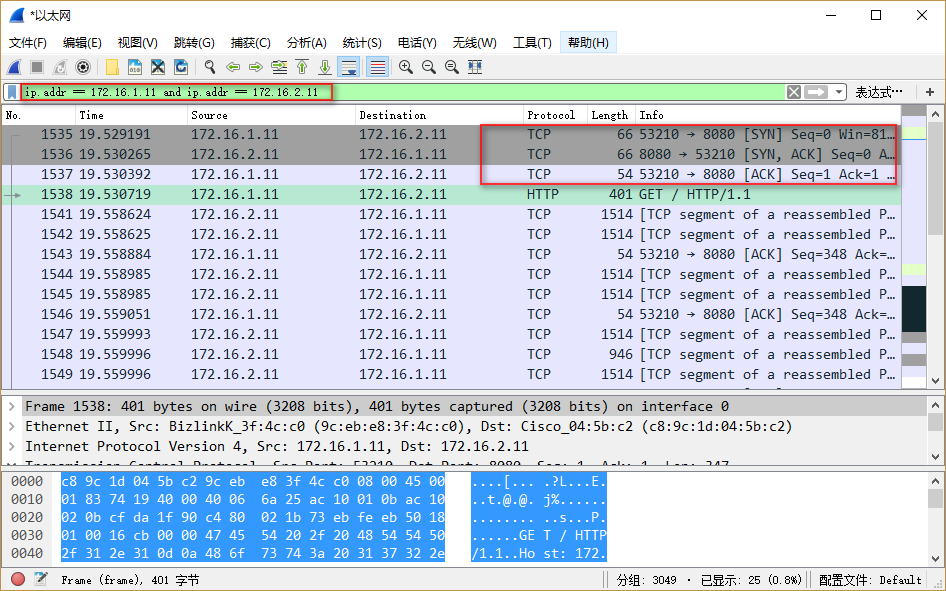Click the save capture file icon
Screen dimensions: 946x591
135,67
